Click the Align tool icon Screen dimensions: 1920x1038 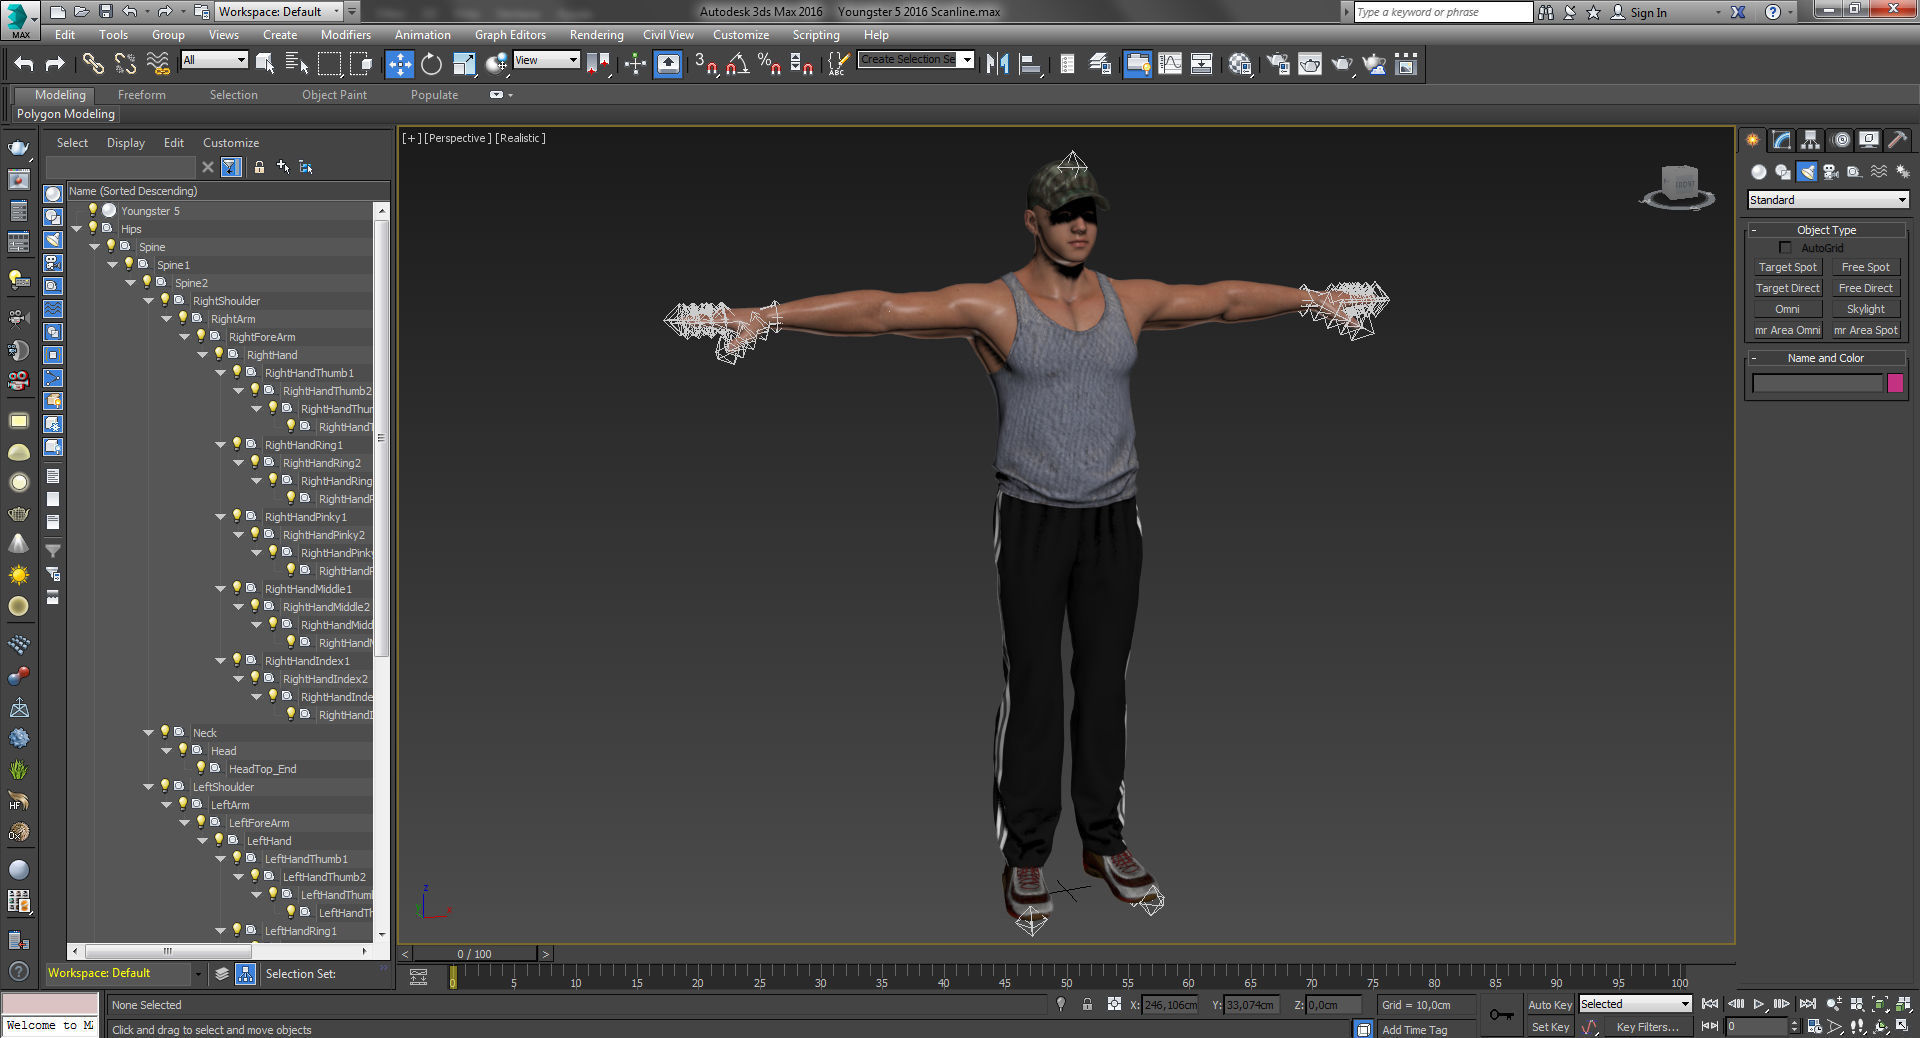click(1030, 64)
